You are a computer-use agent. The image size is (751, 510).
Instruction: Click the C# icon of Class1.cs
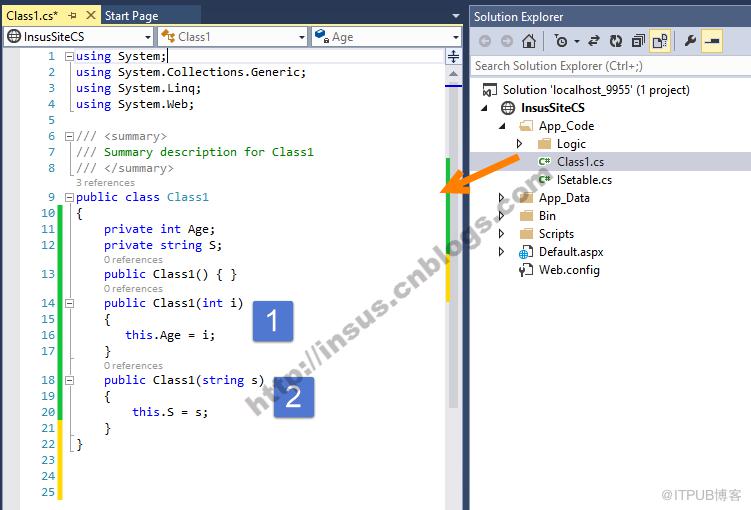(x=544, y=162)
